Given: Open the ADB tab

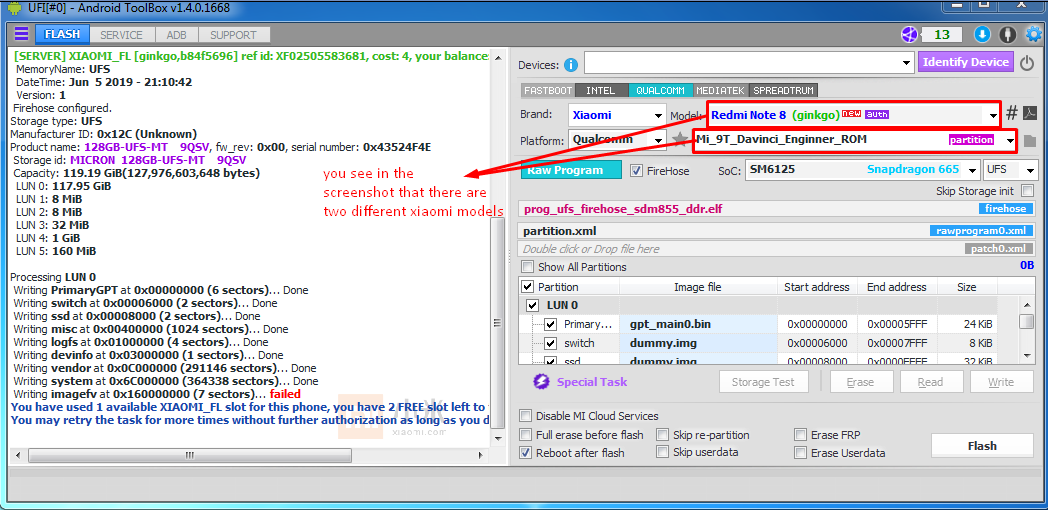Looking at the screenshot, I should [176, 35].
